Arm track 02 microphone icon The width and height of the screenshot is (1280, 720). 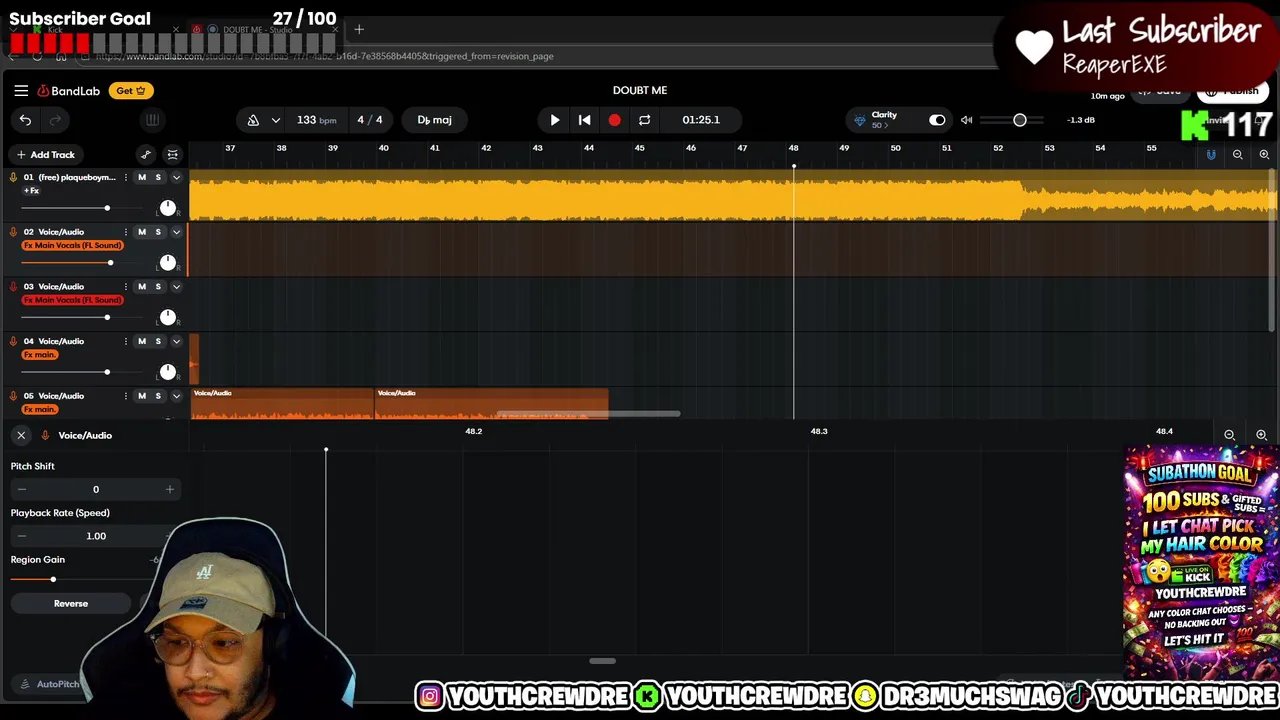[13, 232]
